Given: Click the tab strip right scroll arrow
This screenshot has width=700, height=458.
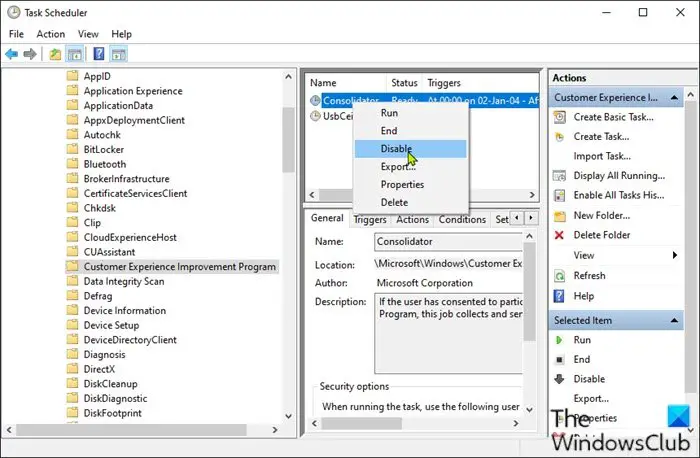Looking at the screenshot, I should (x=531, y=218).
